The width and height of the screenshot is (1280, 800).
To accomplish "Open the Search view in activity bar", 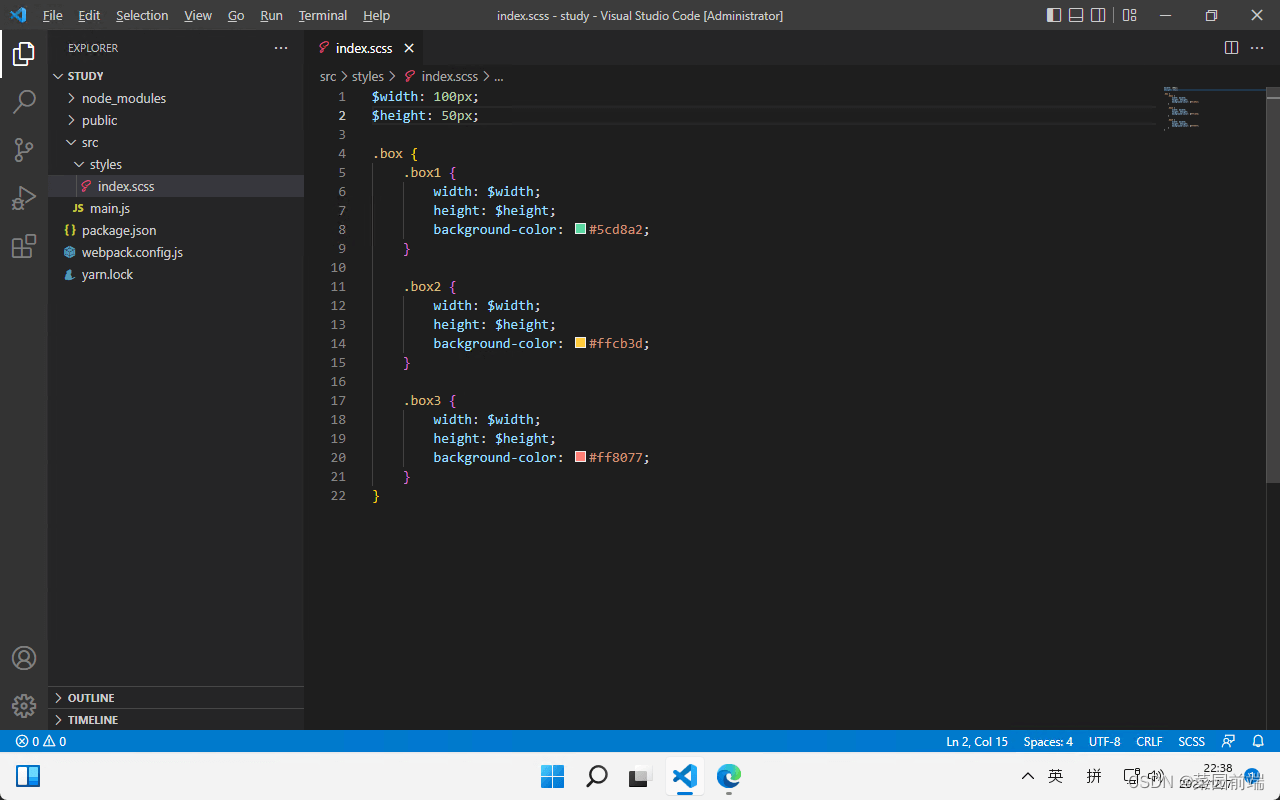I will tap(24, 102).
